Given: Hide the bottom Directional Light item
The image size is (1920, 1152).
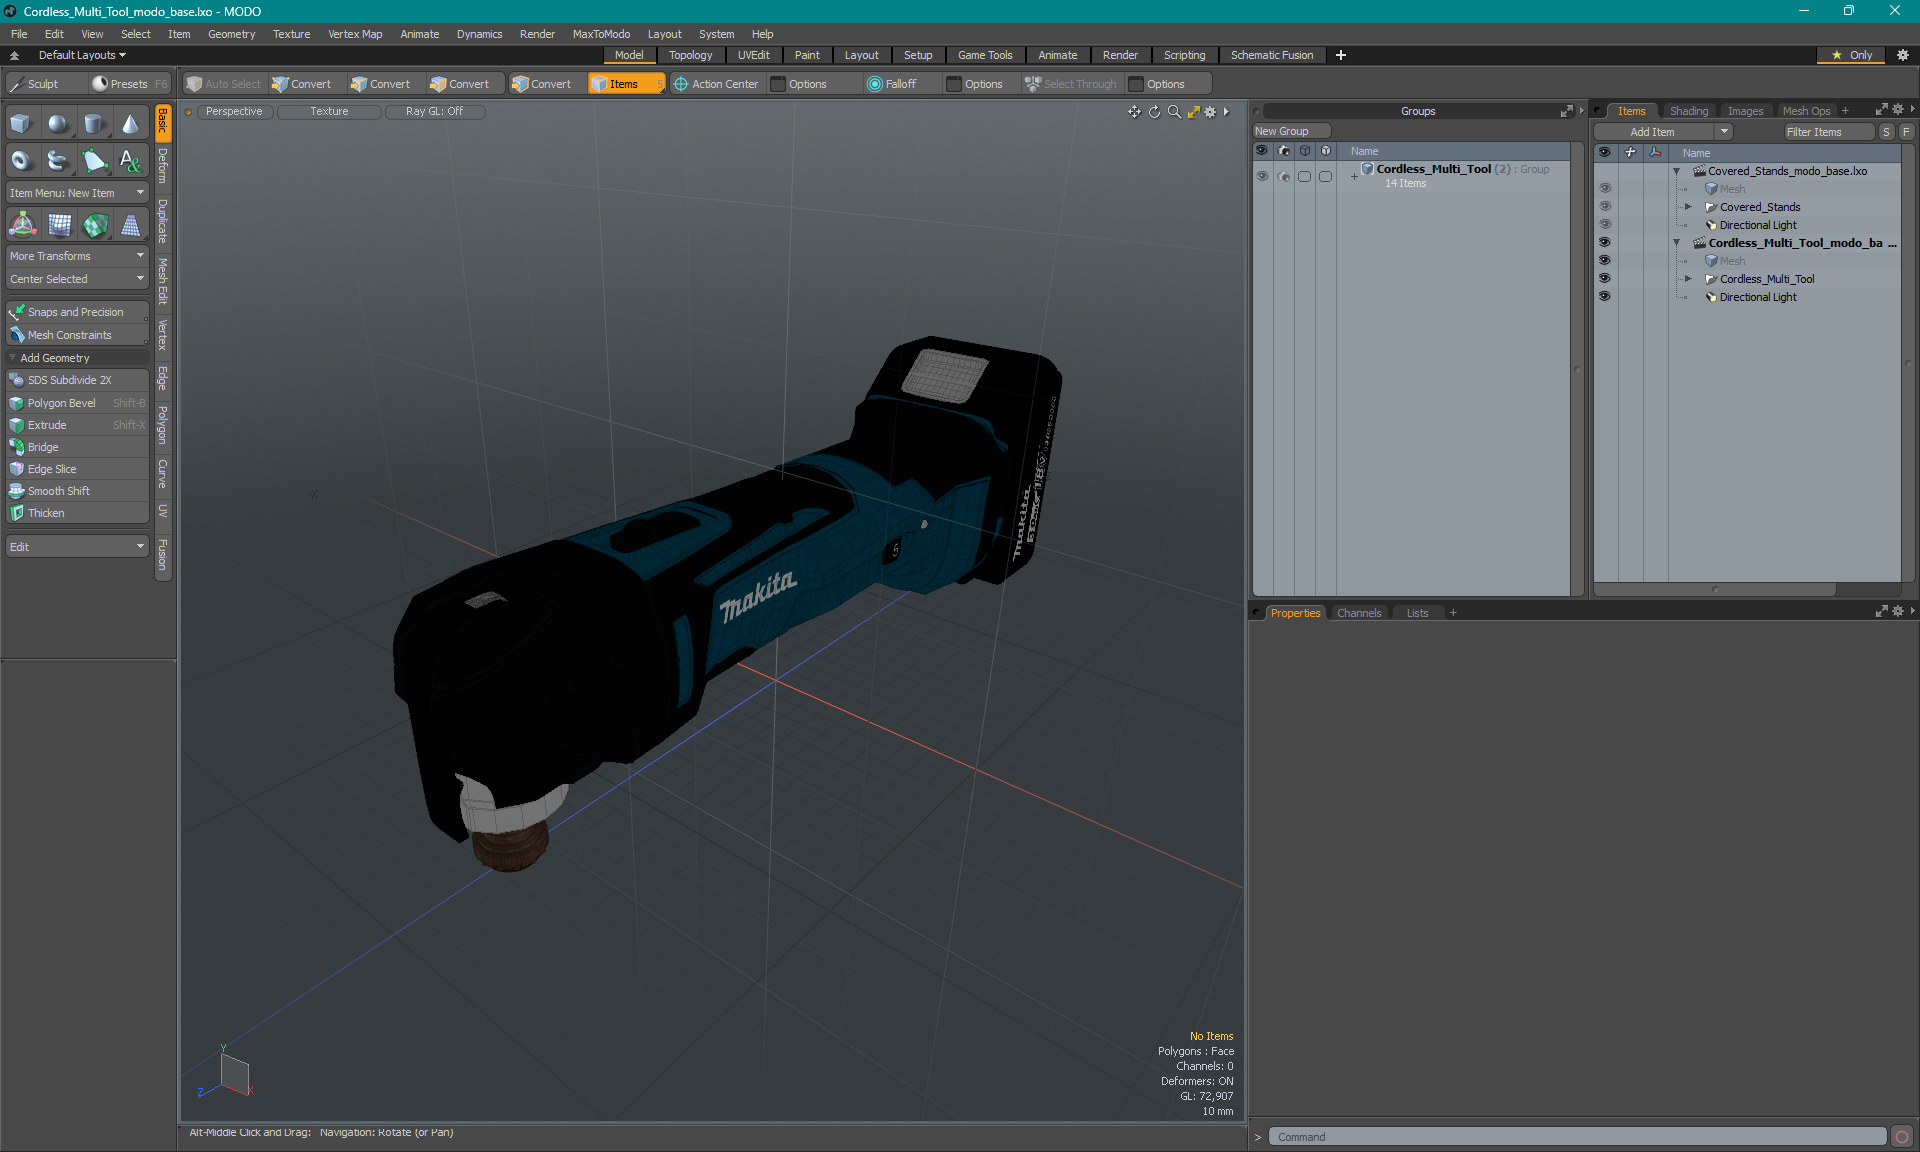Looking at the screenshot, I should pyautogui.click(x=1605, y=296).
